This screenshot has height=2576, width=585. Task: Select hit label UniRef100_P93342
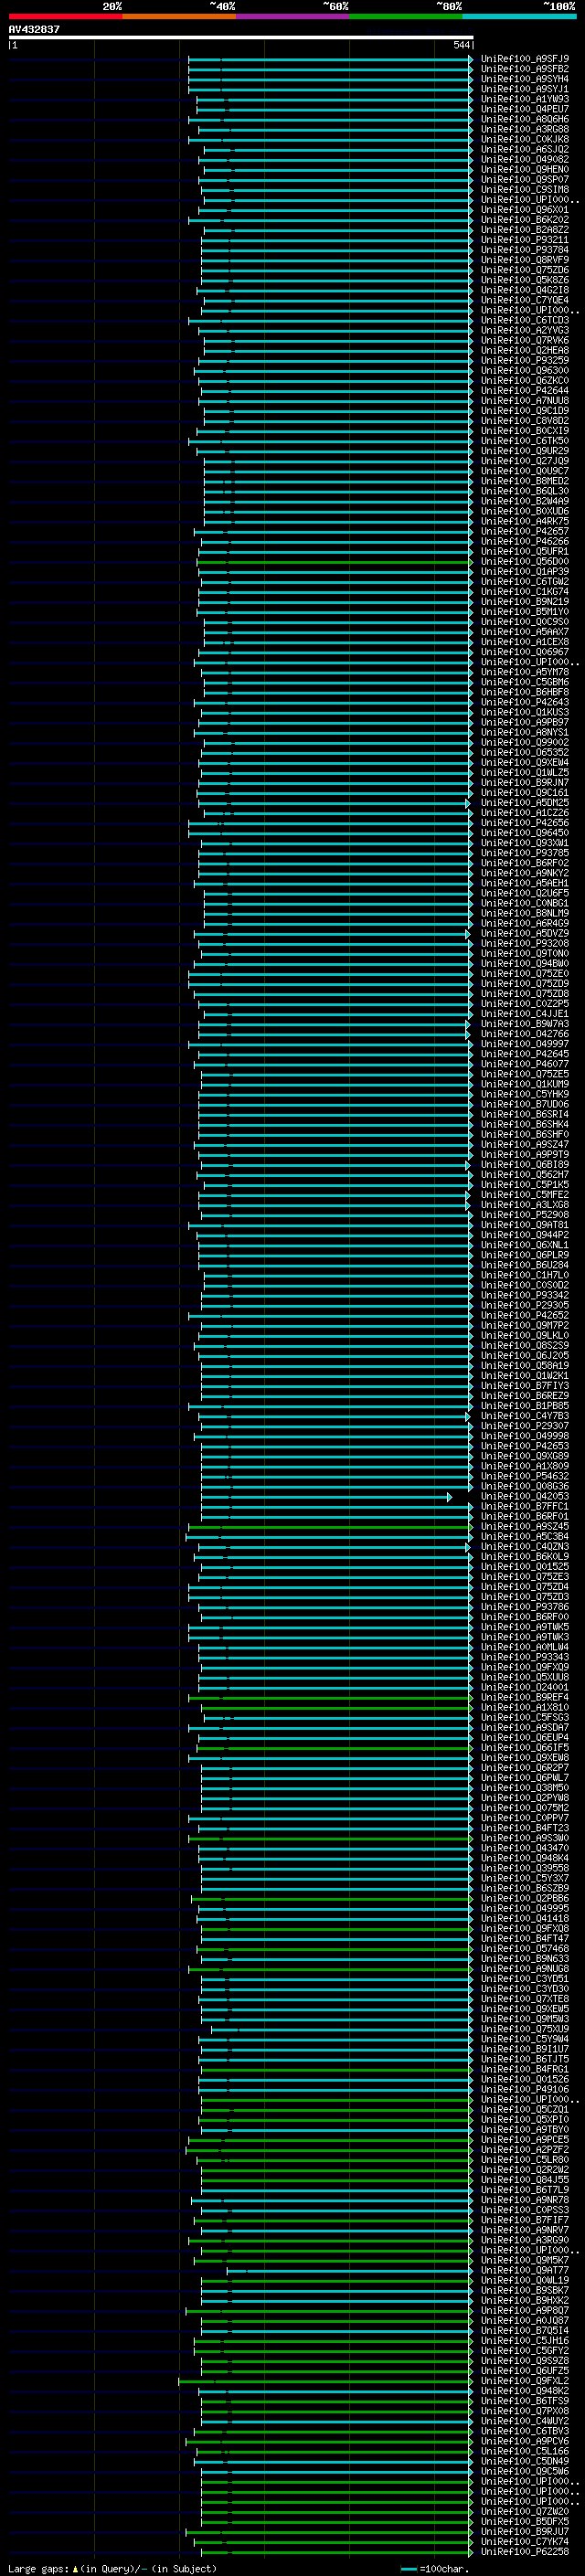524,1295
